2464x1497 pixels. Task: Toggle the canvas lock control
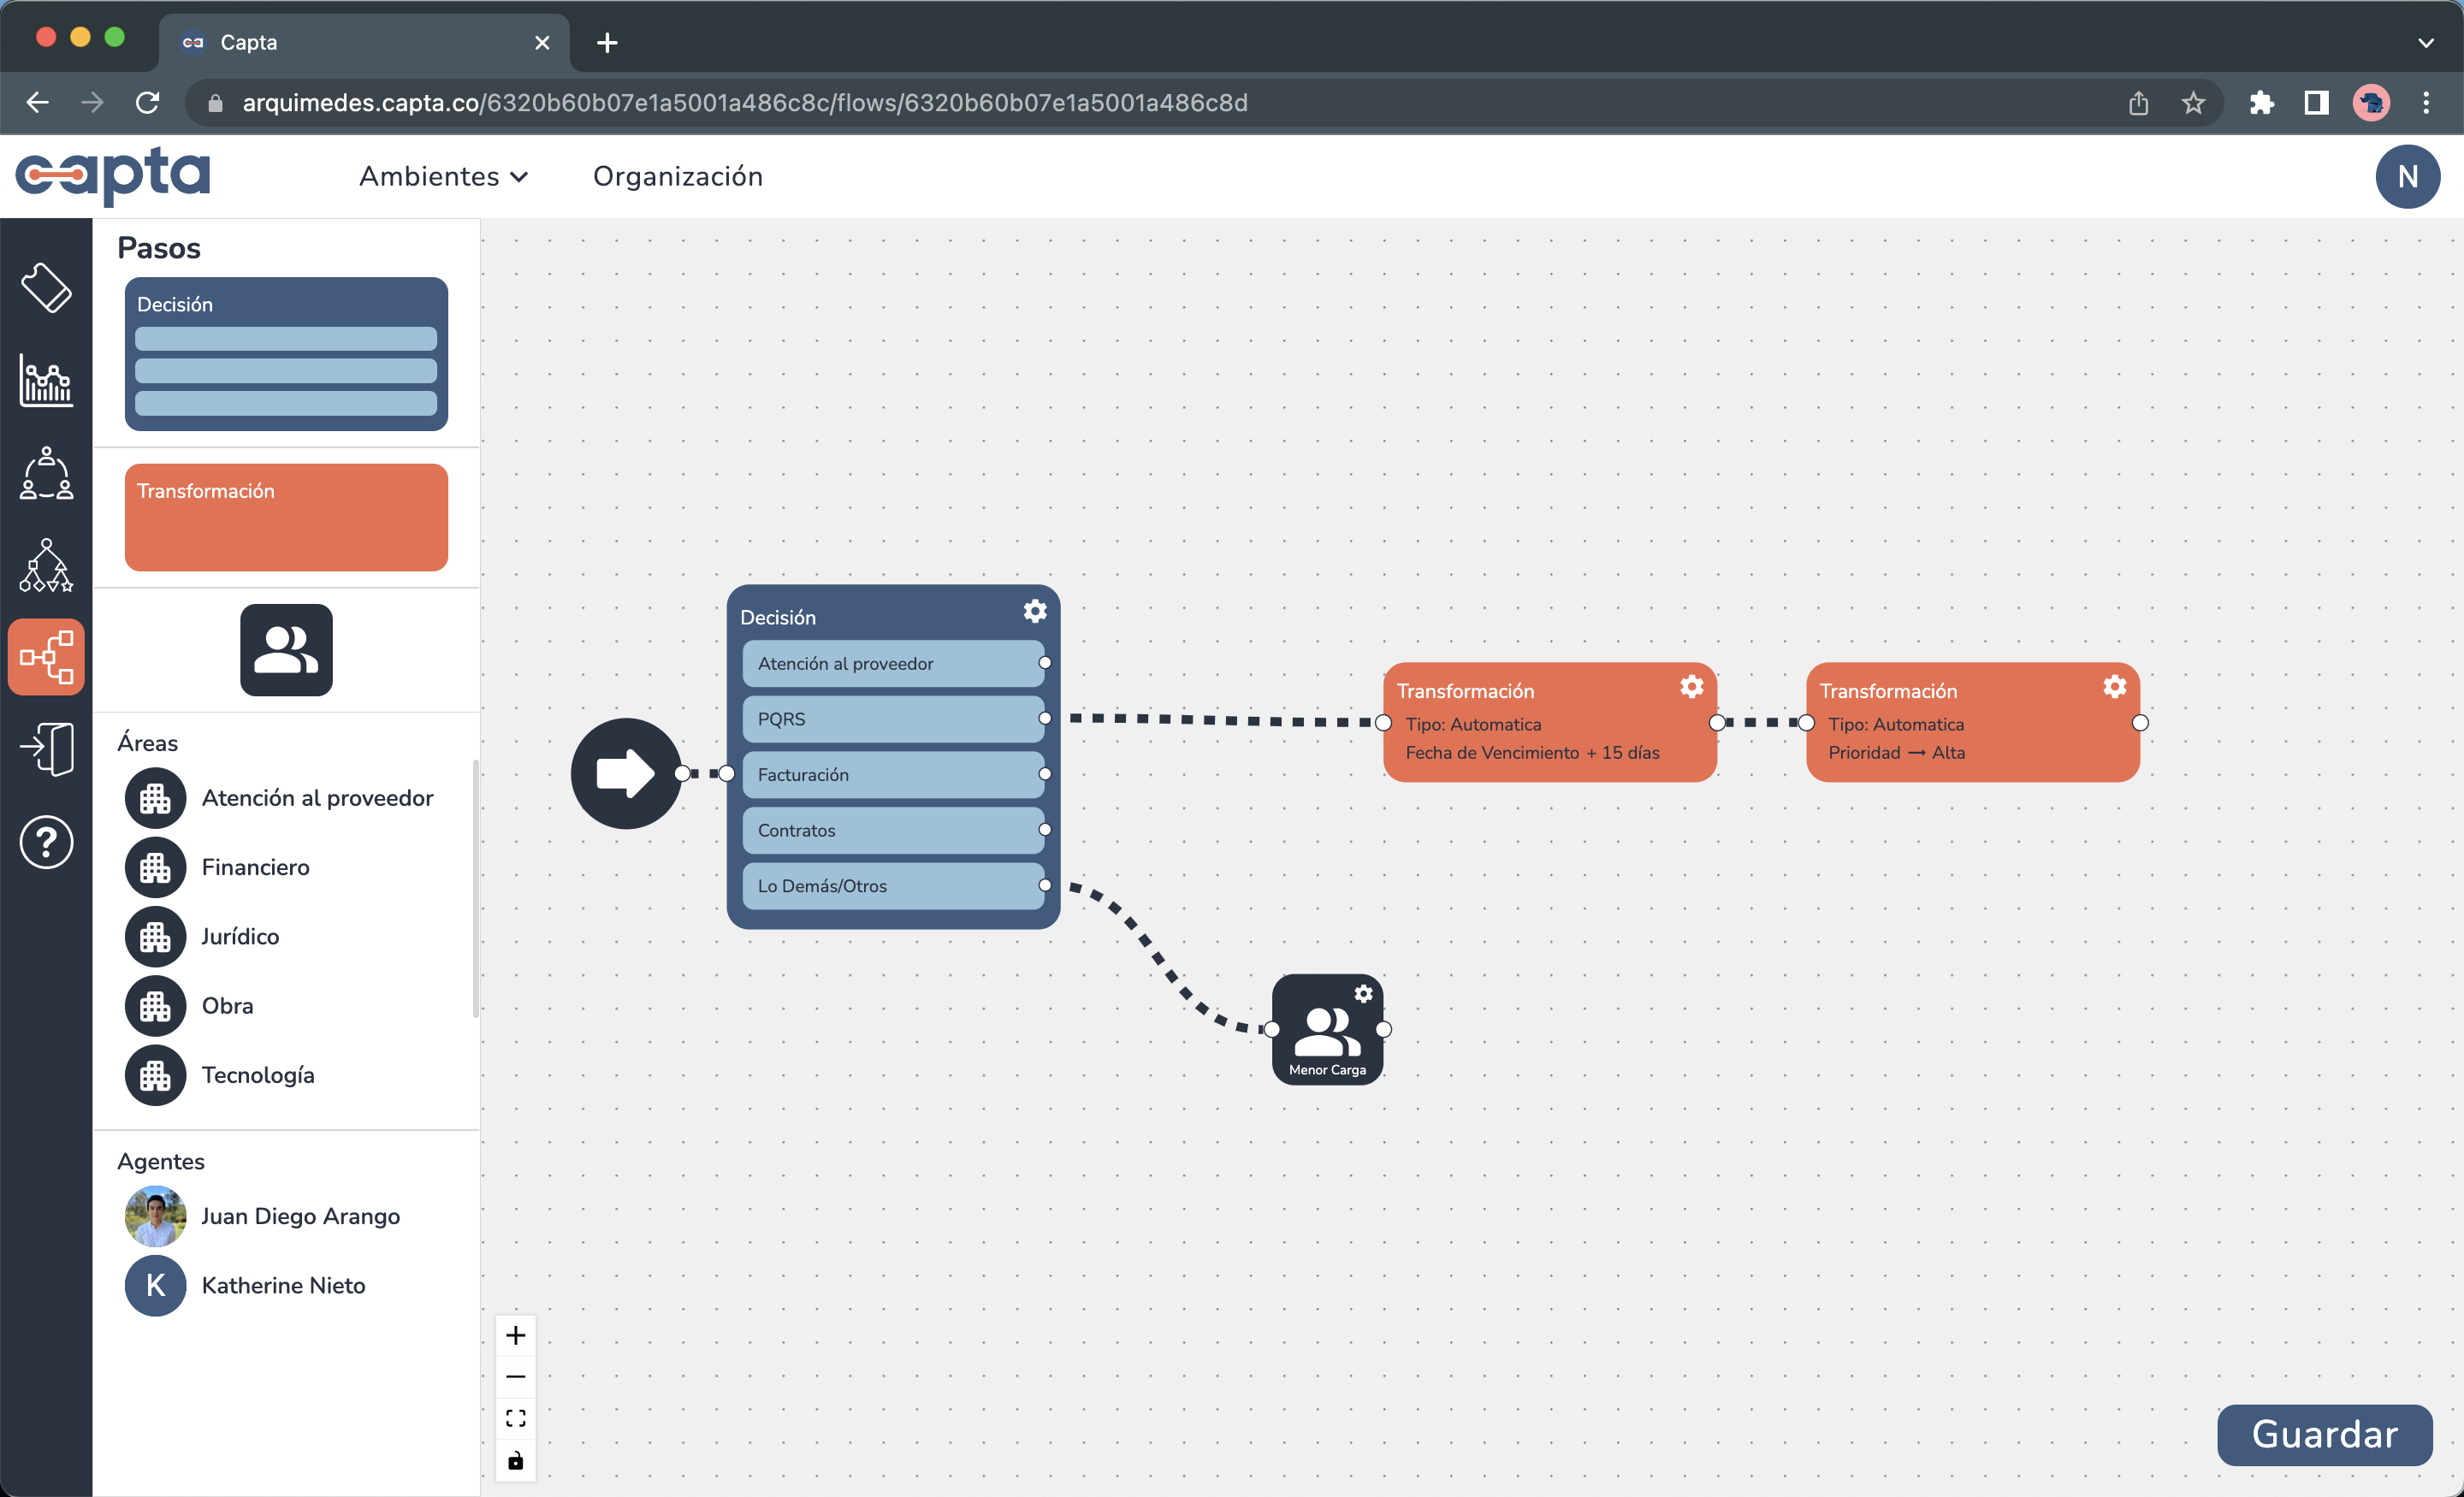[516, 1460]
